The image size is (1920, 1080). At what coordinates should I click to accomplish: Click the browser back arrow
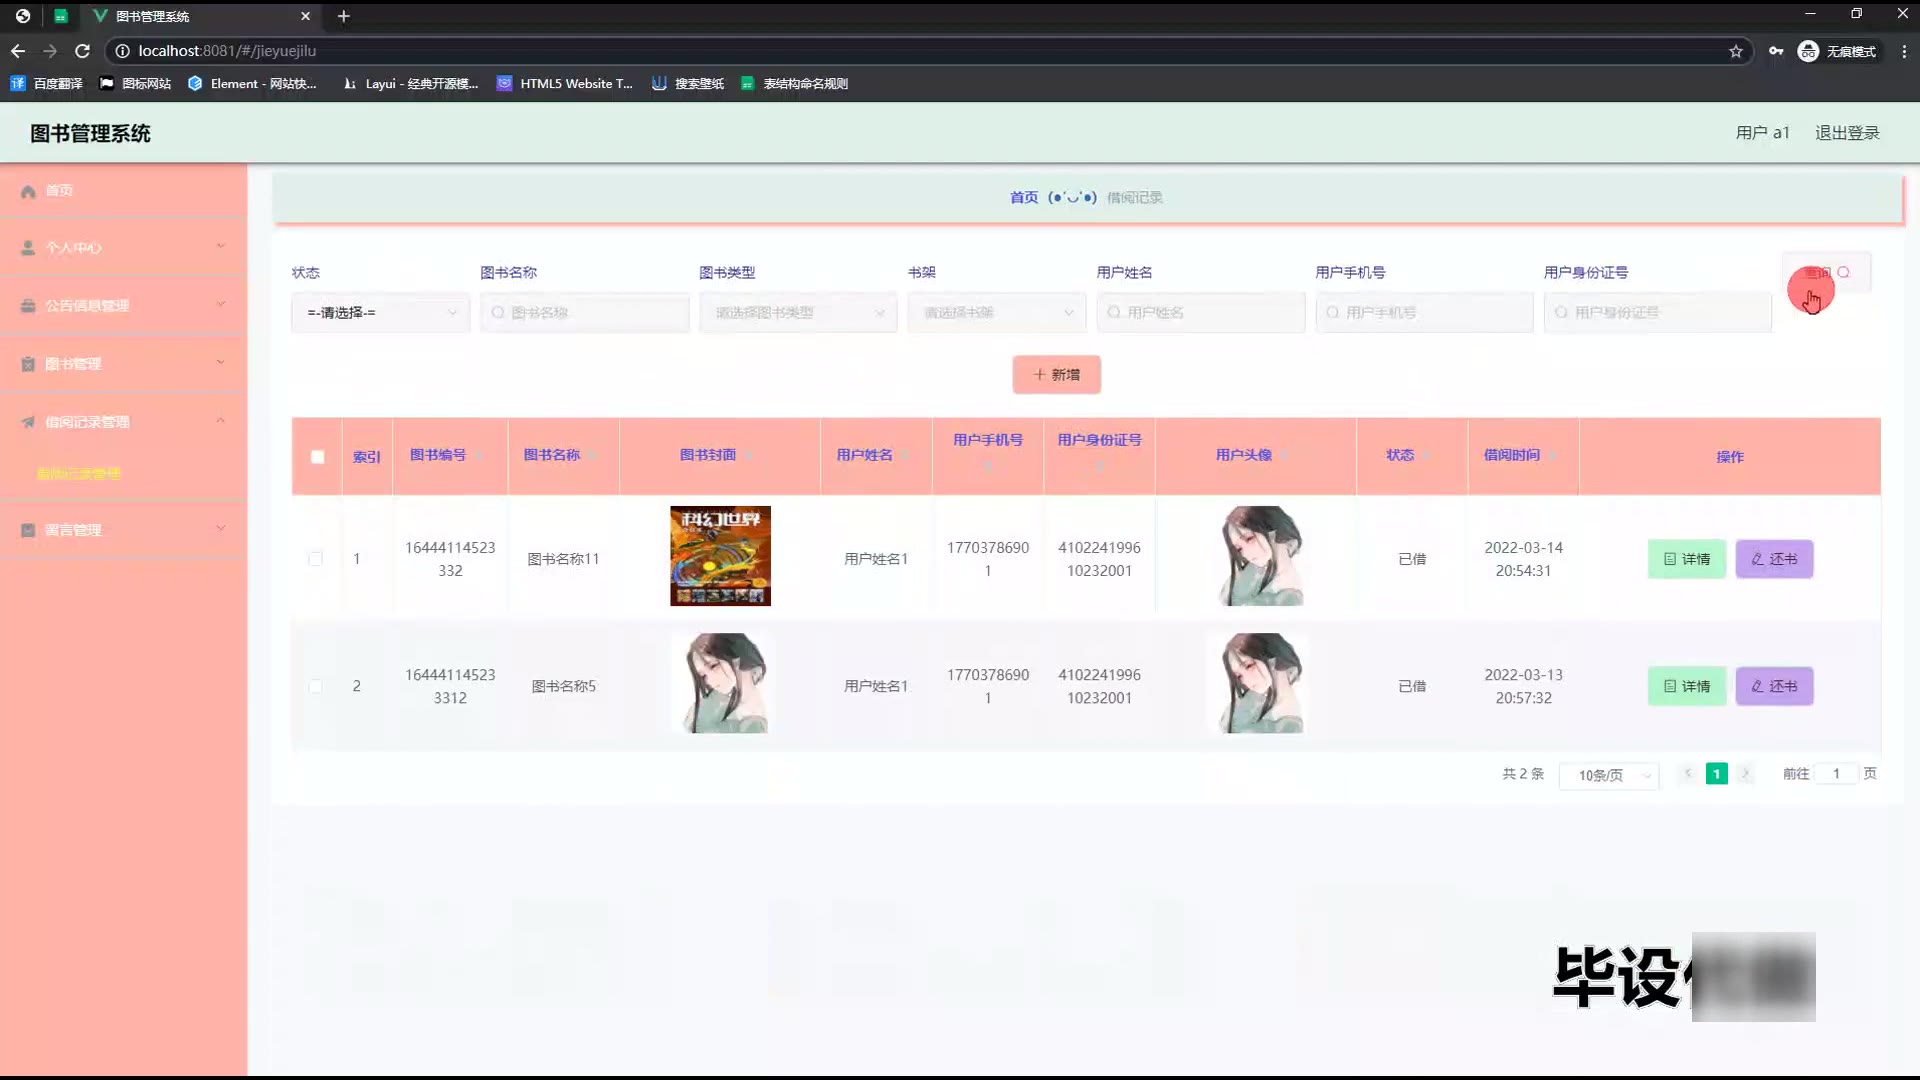pos(18,51)
